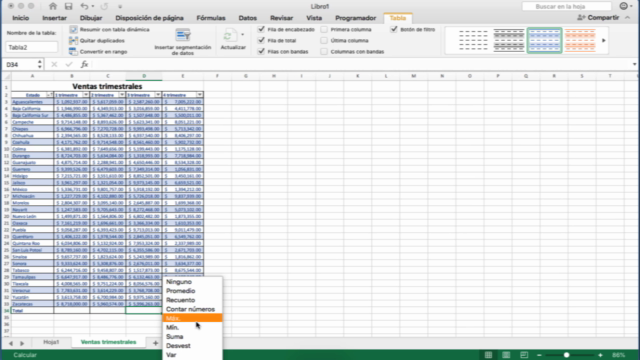The width and height of the screenshot is (640, 360).
Task: Select the orange table style thumbnail
Action: 580,40
